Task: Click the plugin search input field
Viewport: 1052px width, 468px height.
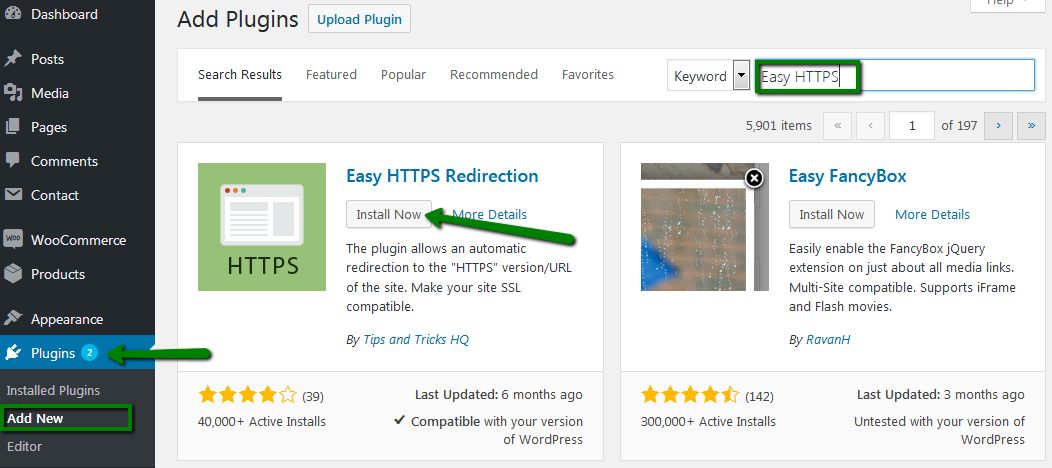Action: pos(895,76)
